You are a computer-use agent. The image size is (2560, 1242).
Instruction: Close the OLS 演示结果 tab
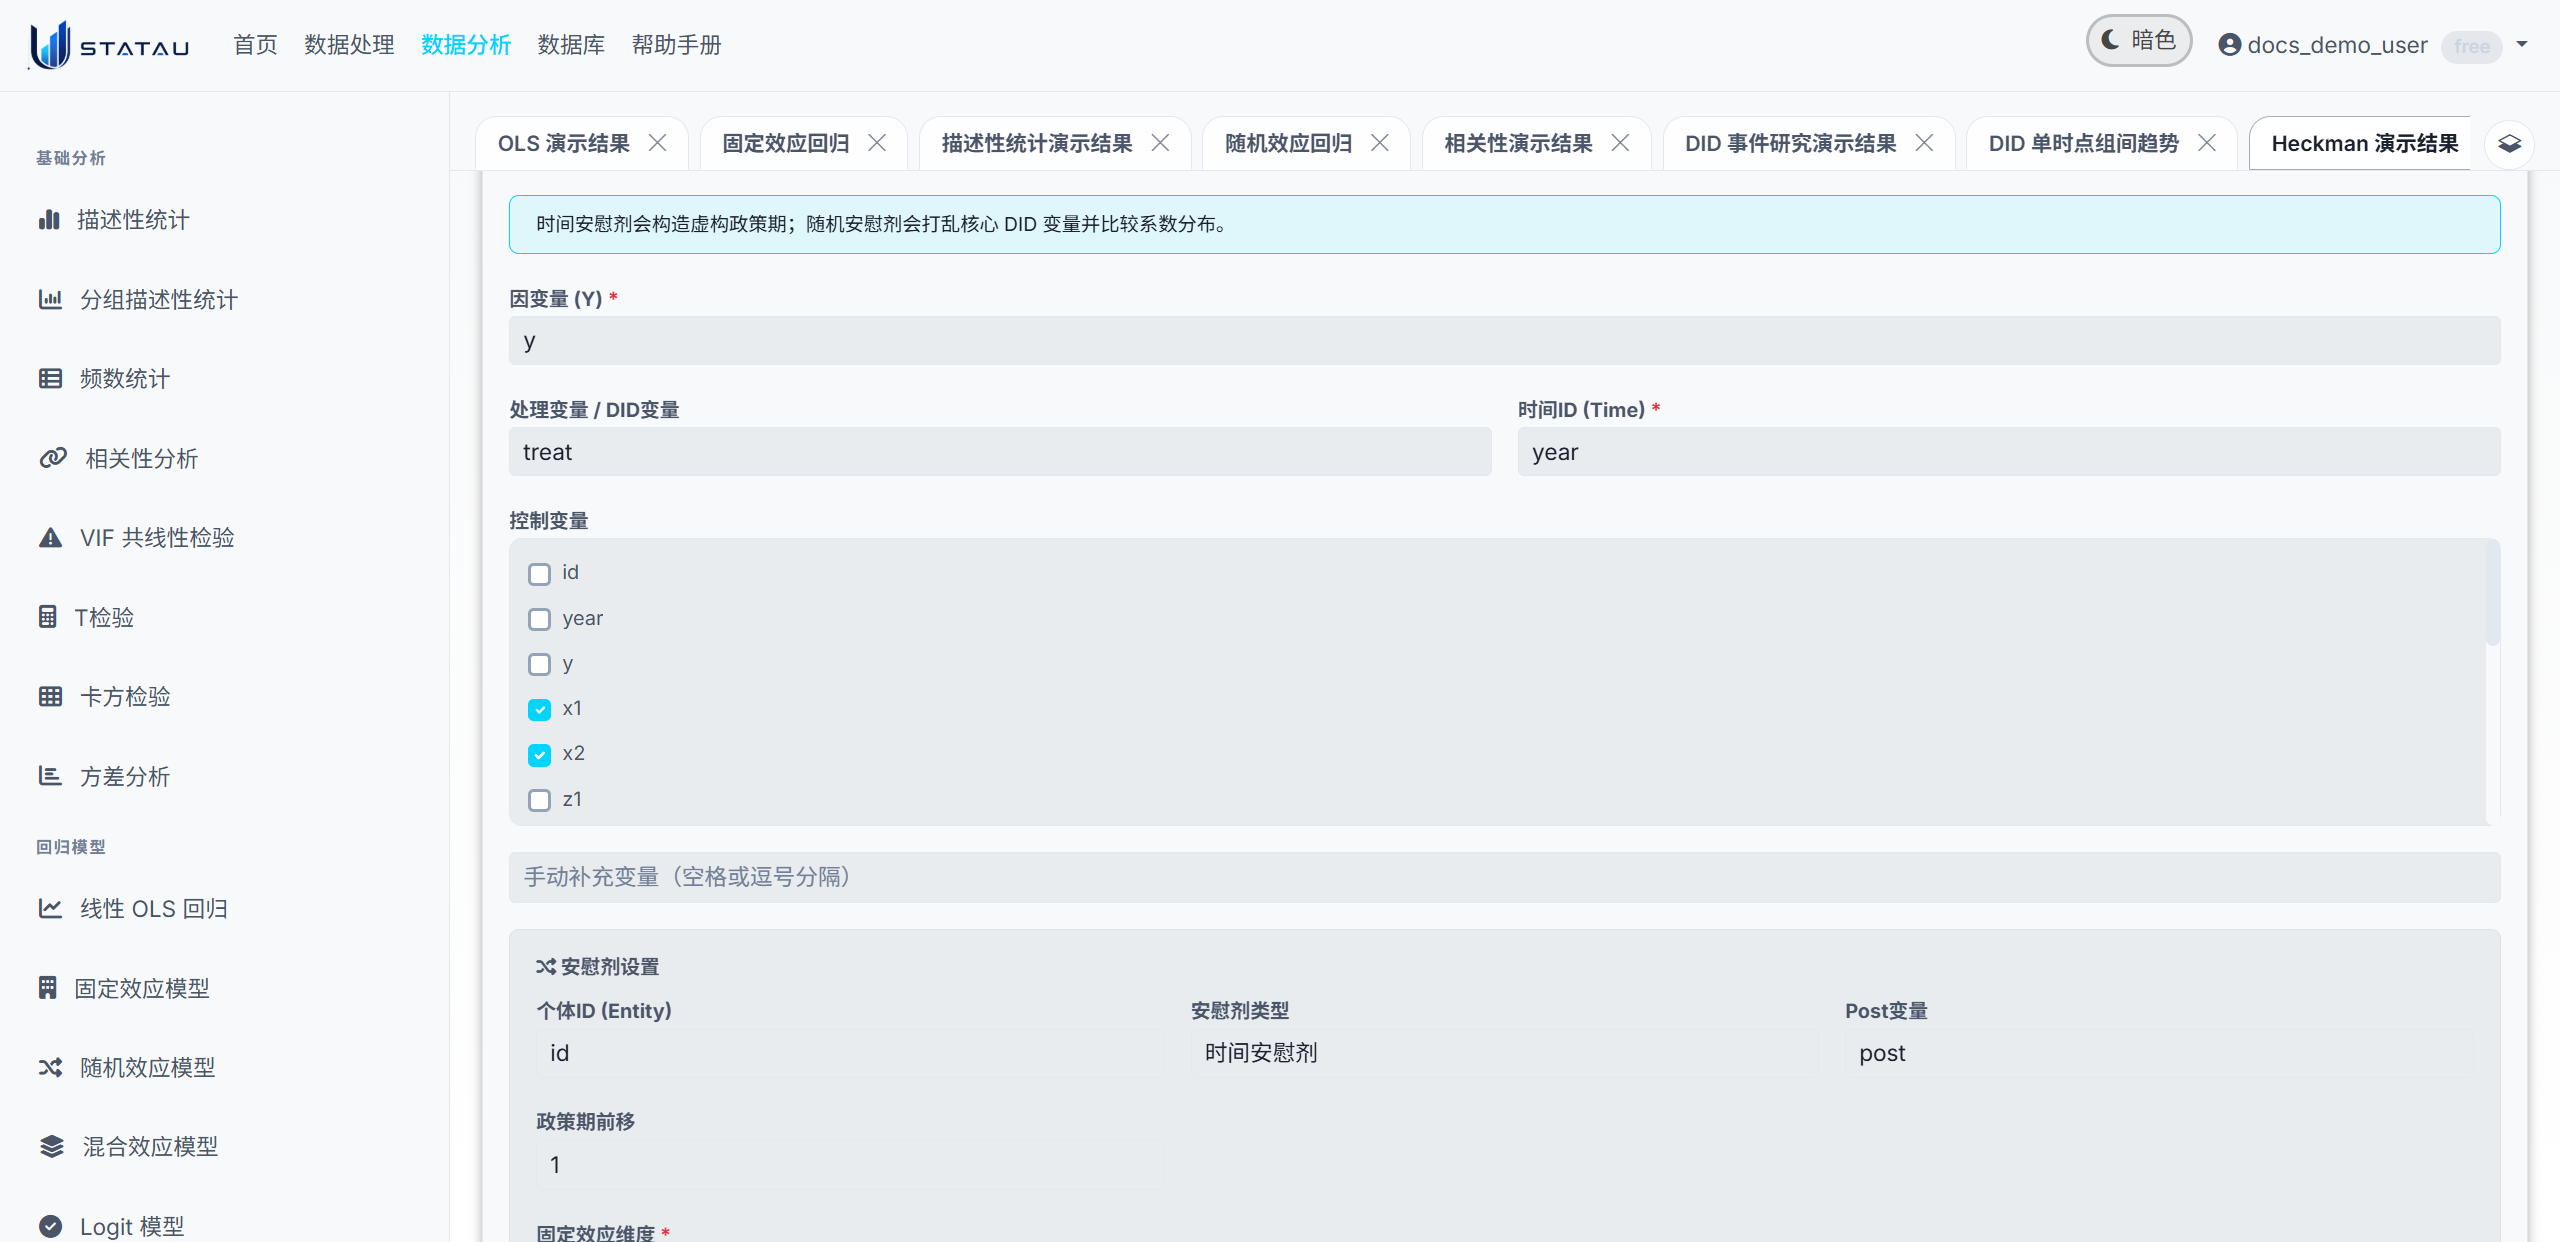click(657, 143)
